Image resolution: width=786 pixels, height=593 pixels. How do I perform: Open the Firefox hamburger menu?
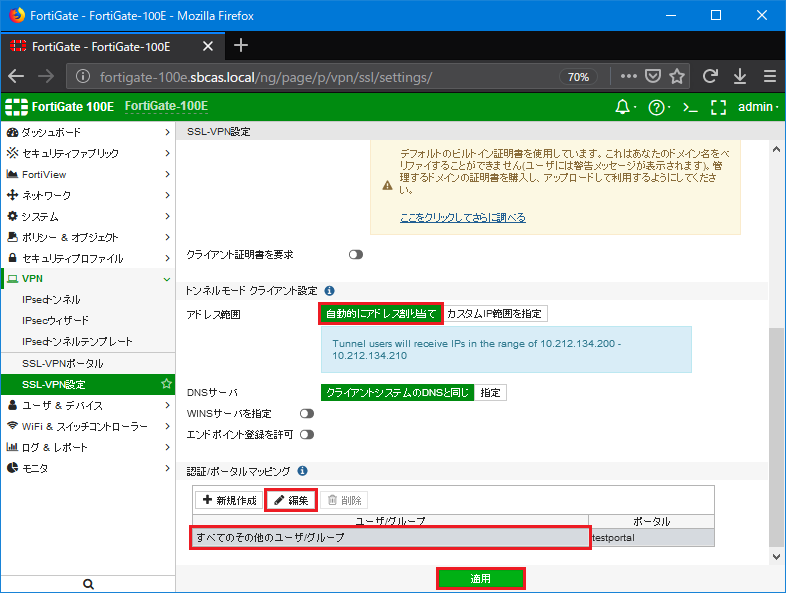click(x=770, y=76)
